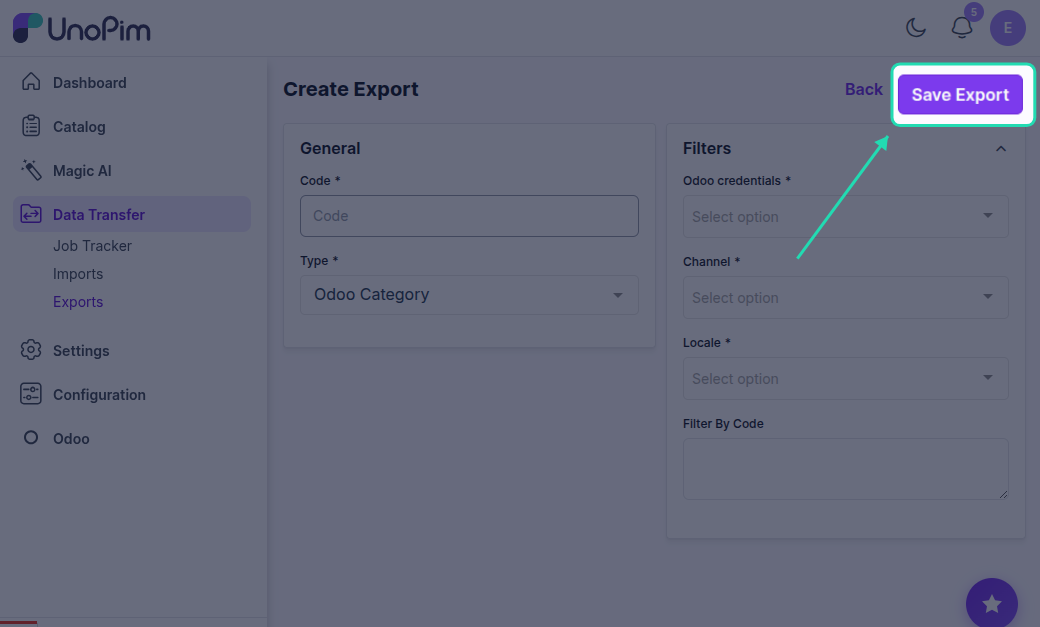Open Odoo menu item
The width and height of the screenshot is (1040, 627).
pos(71,439)
